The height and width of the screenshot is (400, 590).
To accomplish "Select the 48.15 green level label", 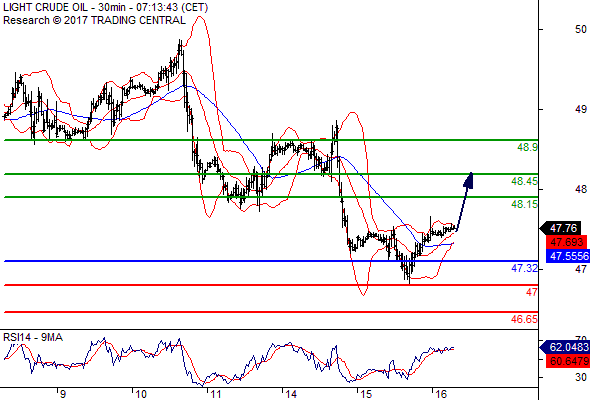I will [x=524, y=204].
